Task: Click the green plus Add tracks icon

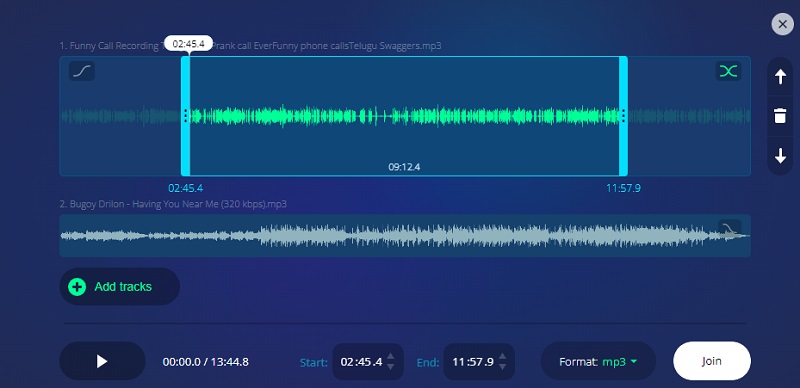Action: tap(77, 287)
